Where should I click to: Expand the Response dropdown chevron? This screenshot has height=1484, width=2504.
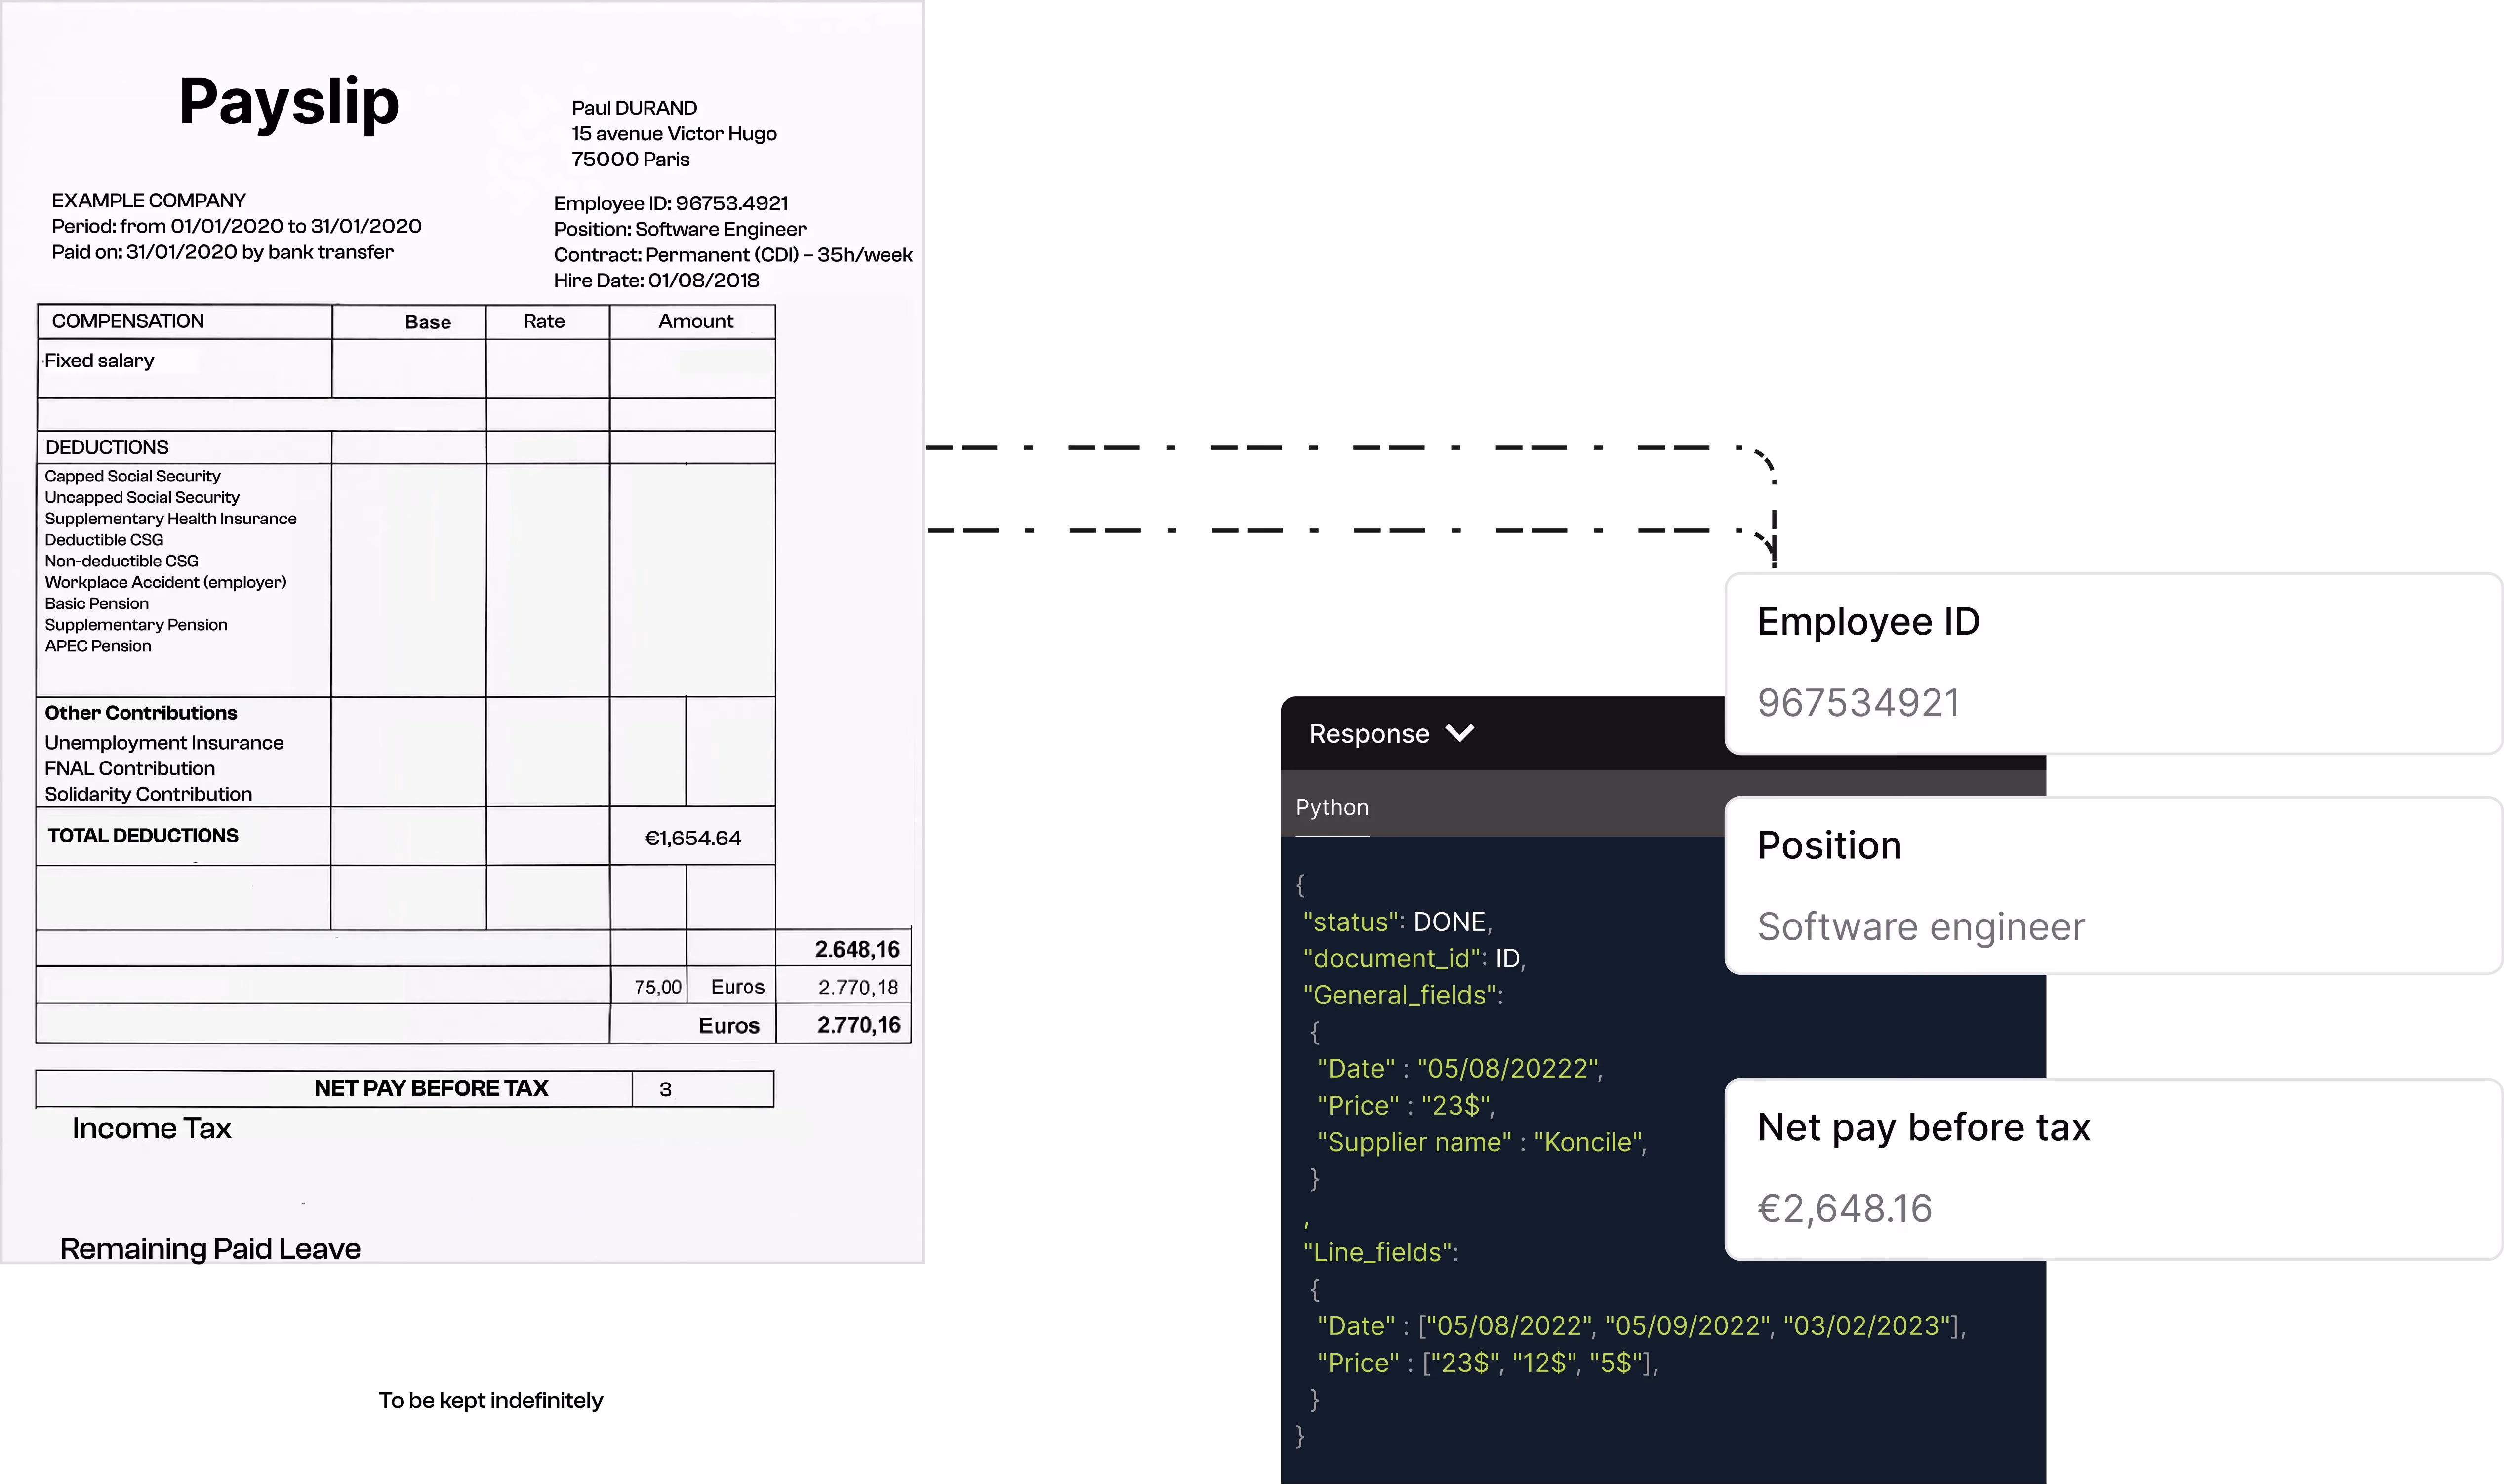(x=1460, y=733)
